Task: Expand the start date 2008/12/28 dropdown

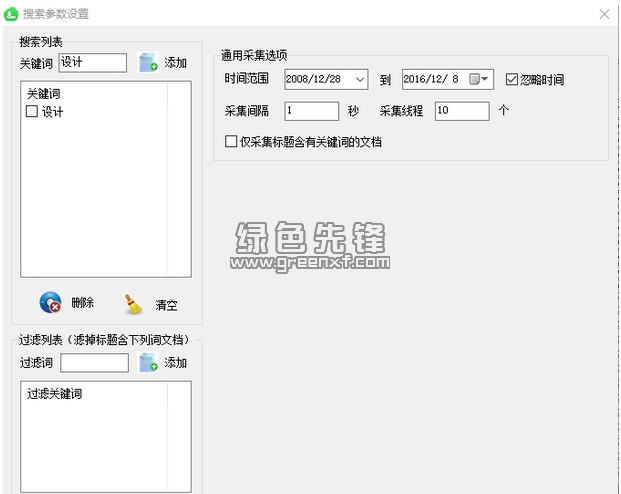Action: pyautogui.click(x=360, y=79)
